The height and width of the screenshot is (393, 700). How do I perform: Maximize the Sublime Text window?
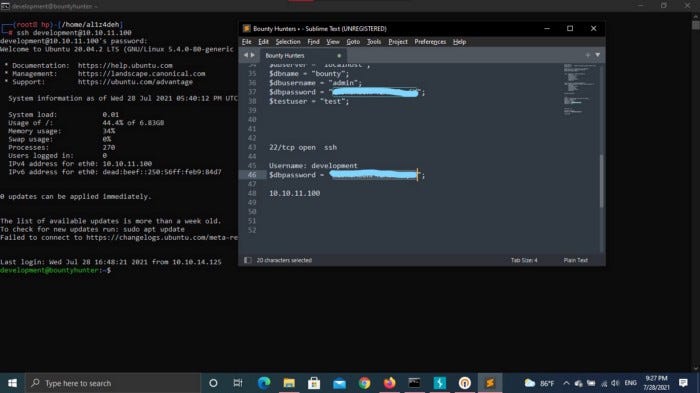tap(570, 28)
